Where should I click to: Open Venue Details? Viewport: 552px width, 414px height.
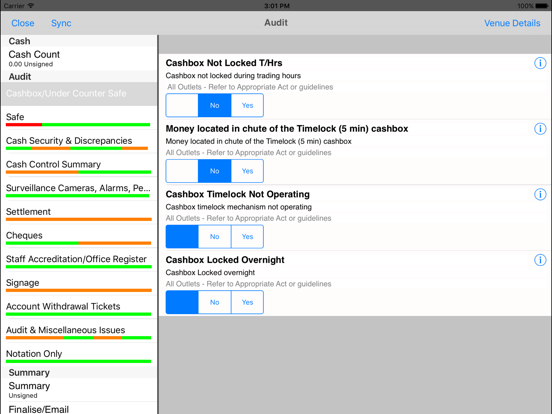pos(512,23)
